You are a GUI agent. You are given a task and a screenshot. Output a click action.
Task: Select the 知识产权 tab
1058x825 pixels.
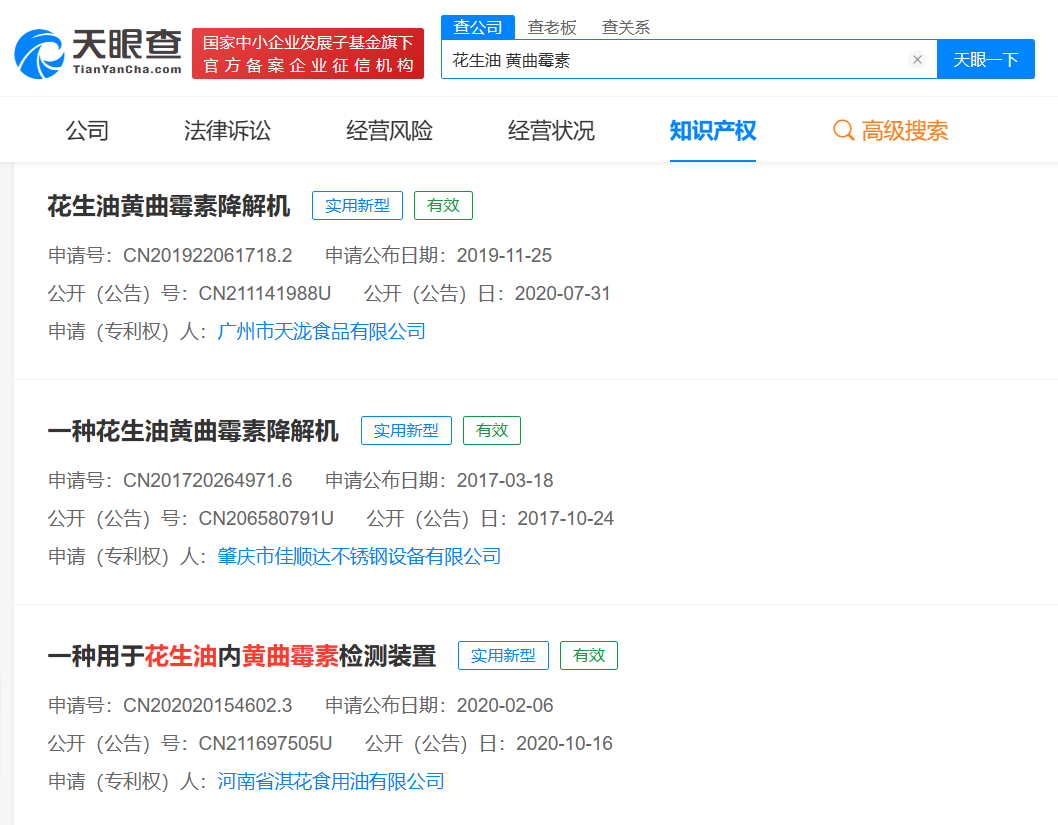point(713,131)
